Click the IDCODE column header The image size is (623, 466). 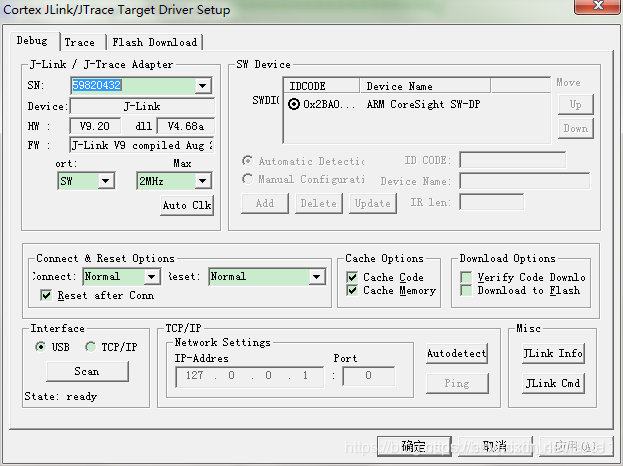[321, 86]
